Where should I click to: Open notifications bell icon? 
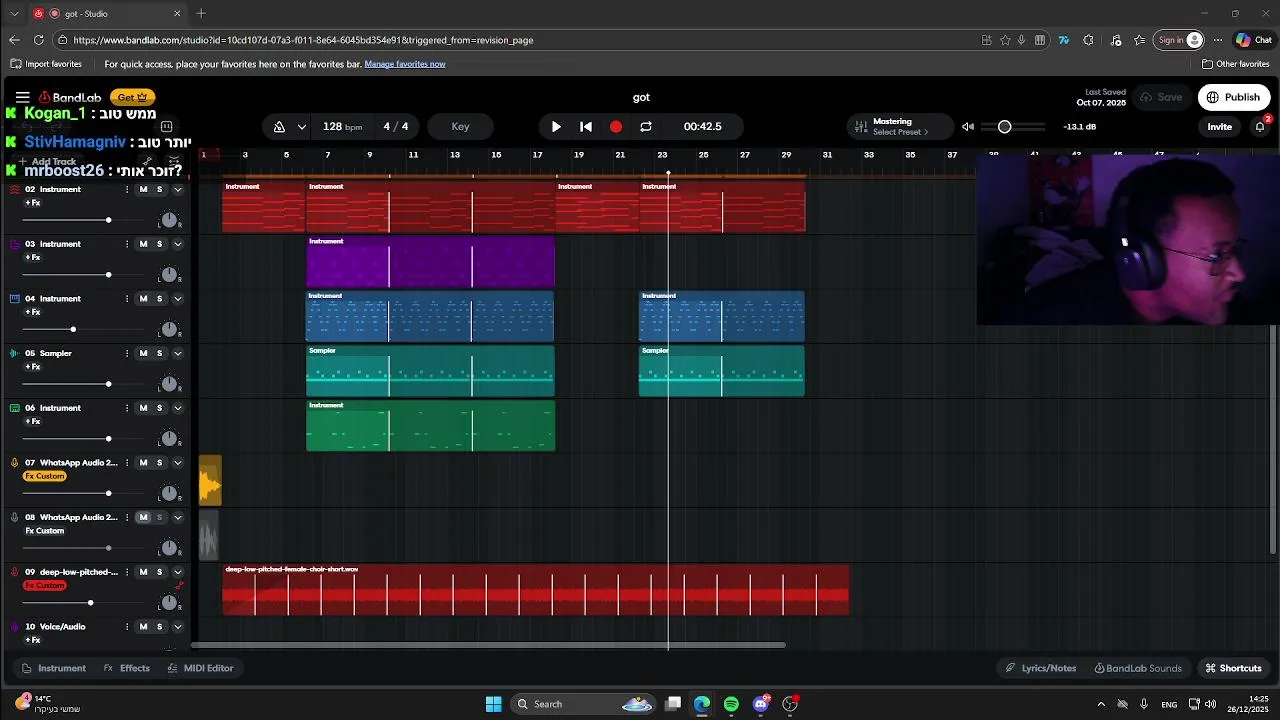1260,127
